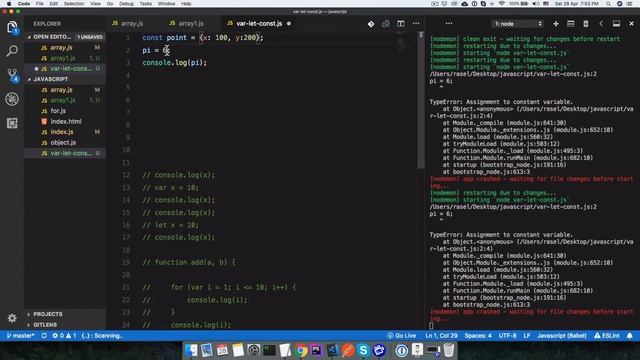Select the terminal 'node' dropdown

tap(518, 24)
